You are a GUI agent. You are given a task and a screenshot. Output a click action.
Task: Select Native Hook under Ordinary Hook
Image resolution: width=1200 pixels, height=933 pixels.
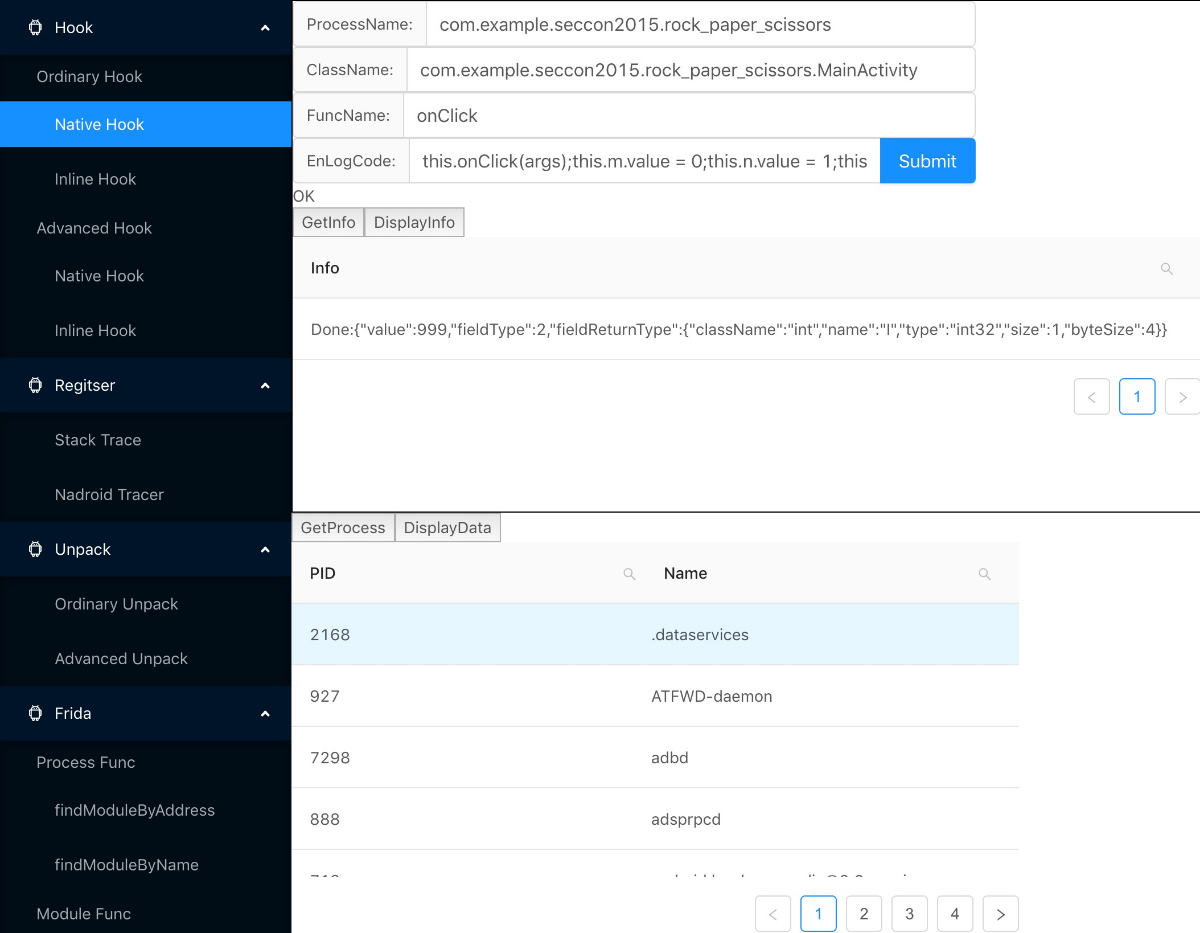point(145,124)
